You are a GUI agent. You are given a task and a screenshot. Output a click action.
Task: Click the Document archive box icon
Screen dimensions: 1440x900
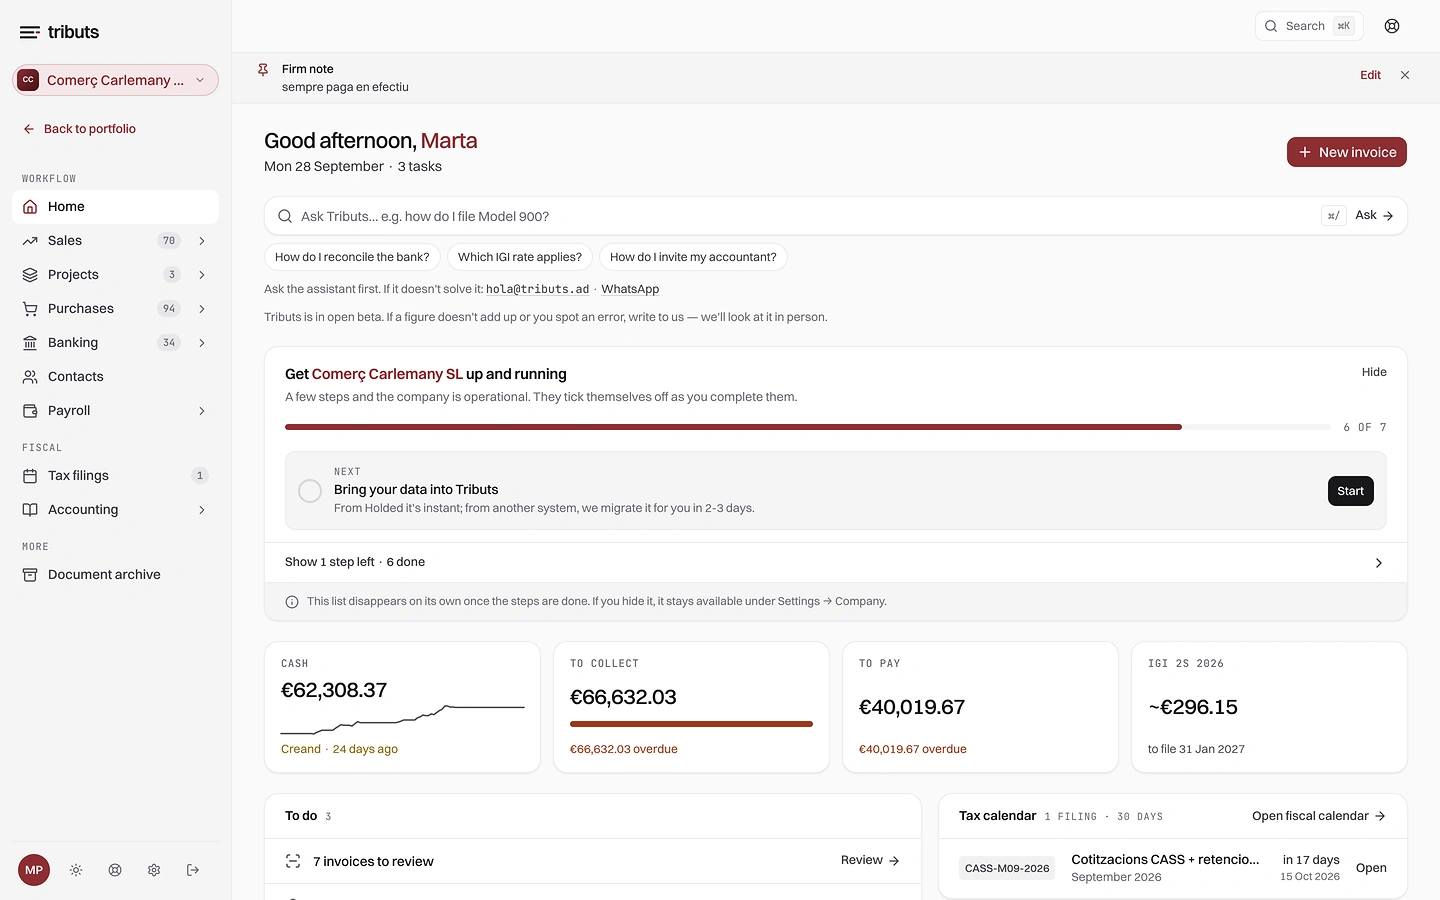coord(30,575)
